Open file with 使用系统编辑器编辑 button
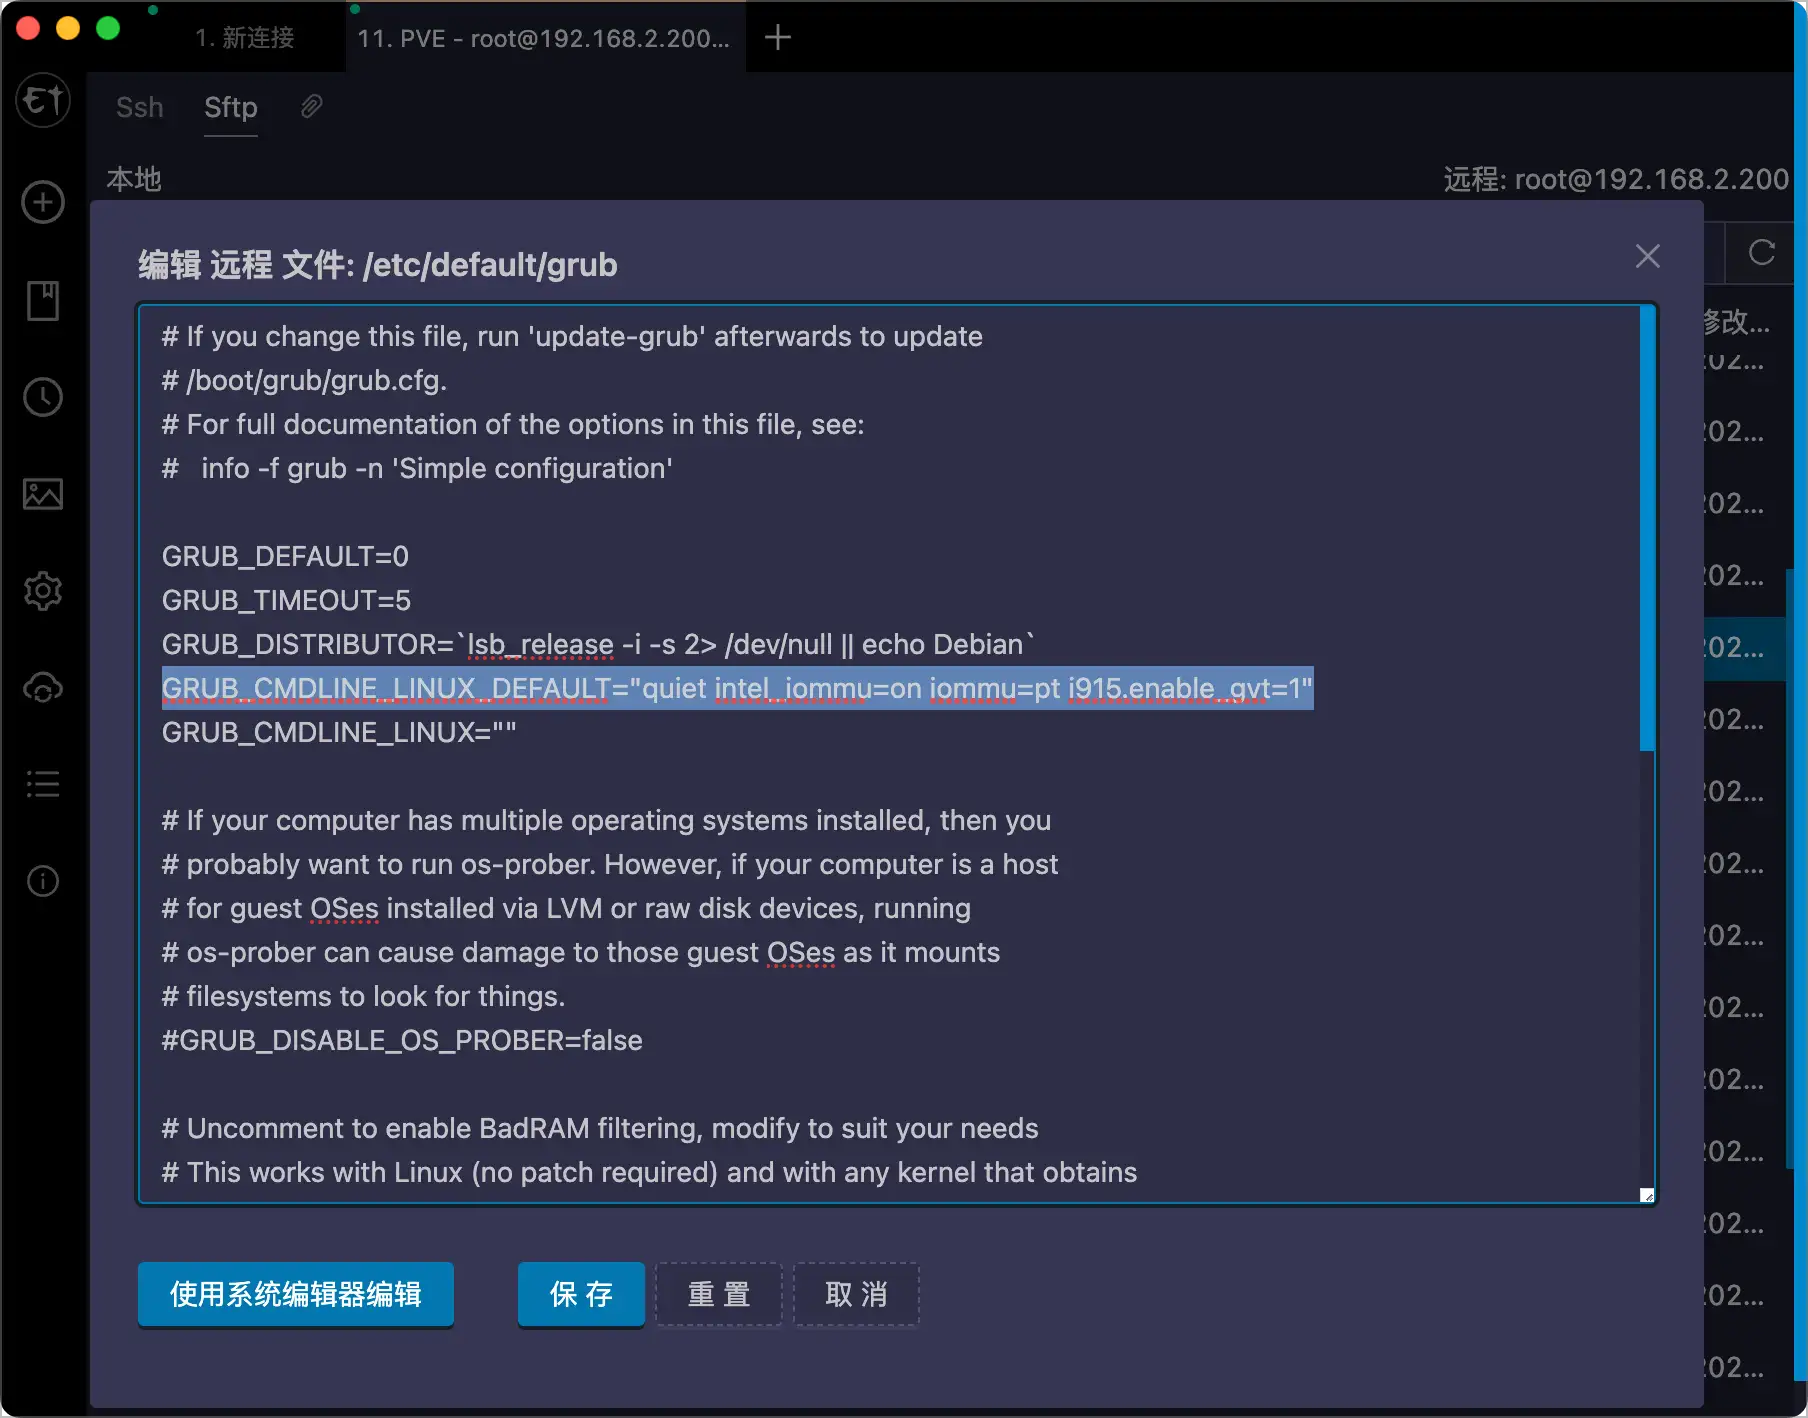 click(x=295, y=1294)
